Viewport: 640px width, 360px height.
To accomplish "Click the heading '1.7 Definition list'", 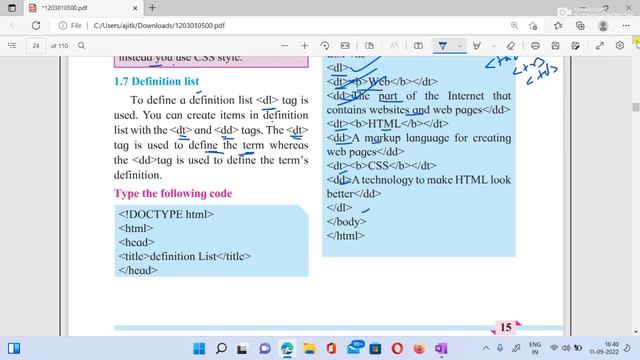I will (x=156, y=81).
